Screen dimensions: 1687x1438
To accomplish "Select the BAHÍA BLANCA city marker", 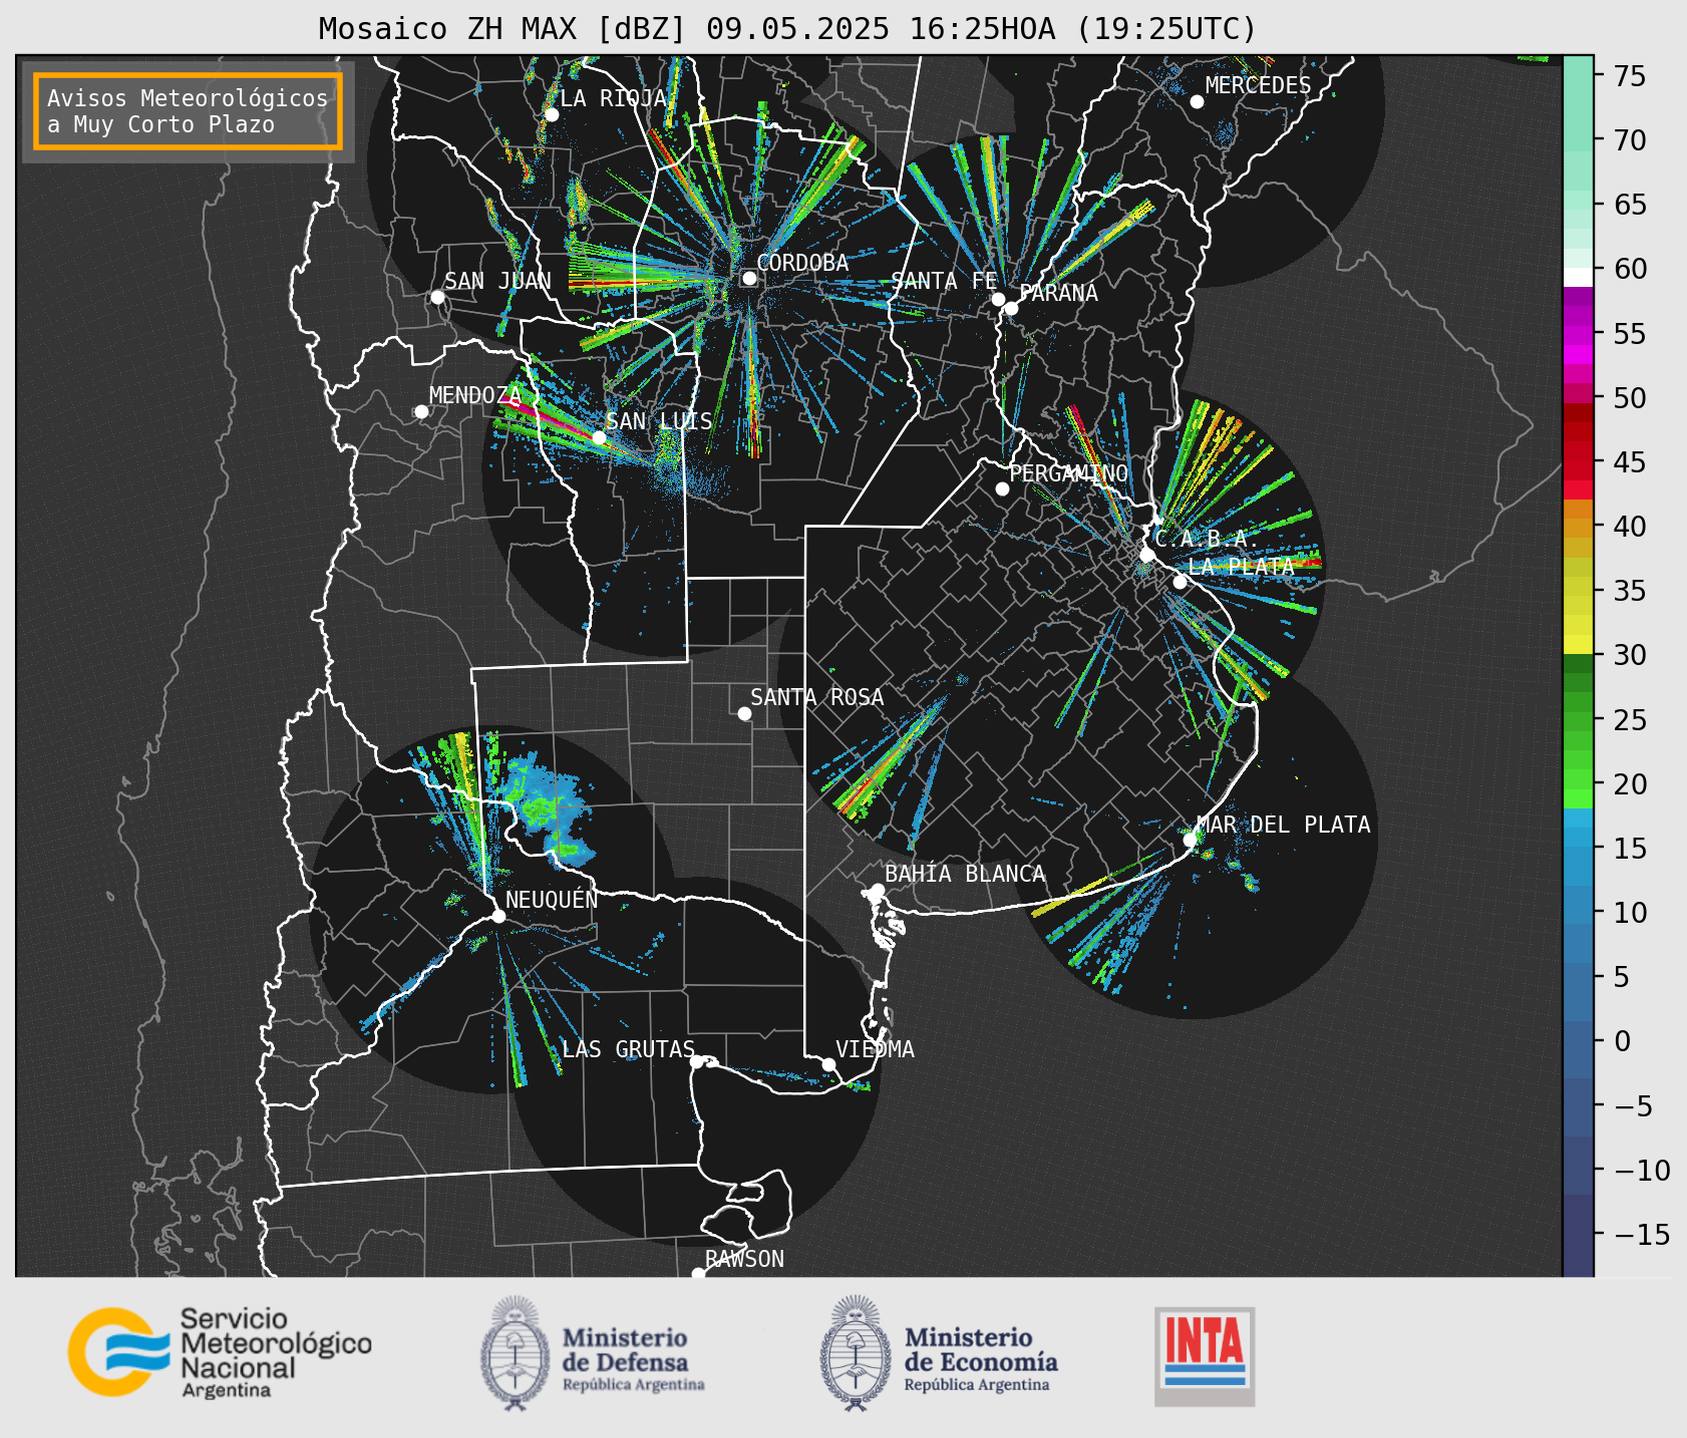I will click(877, 890).
